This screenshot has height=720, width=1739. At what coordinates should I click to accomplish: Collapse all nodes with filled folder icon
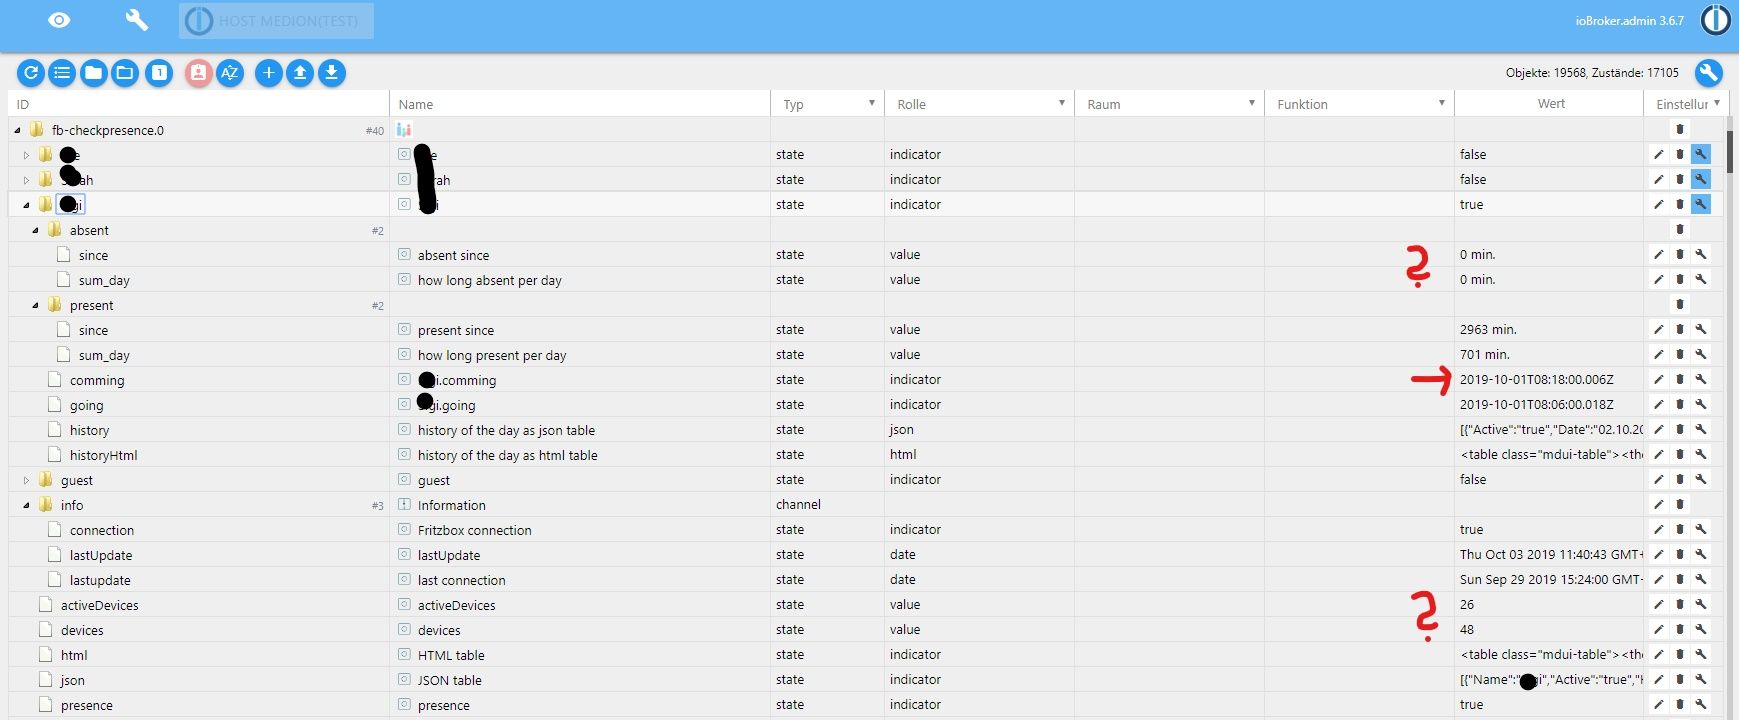point(93,73)
